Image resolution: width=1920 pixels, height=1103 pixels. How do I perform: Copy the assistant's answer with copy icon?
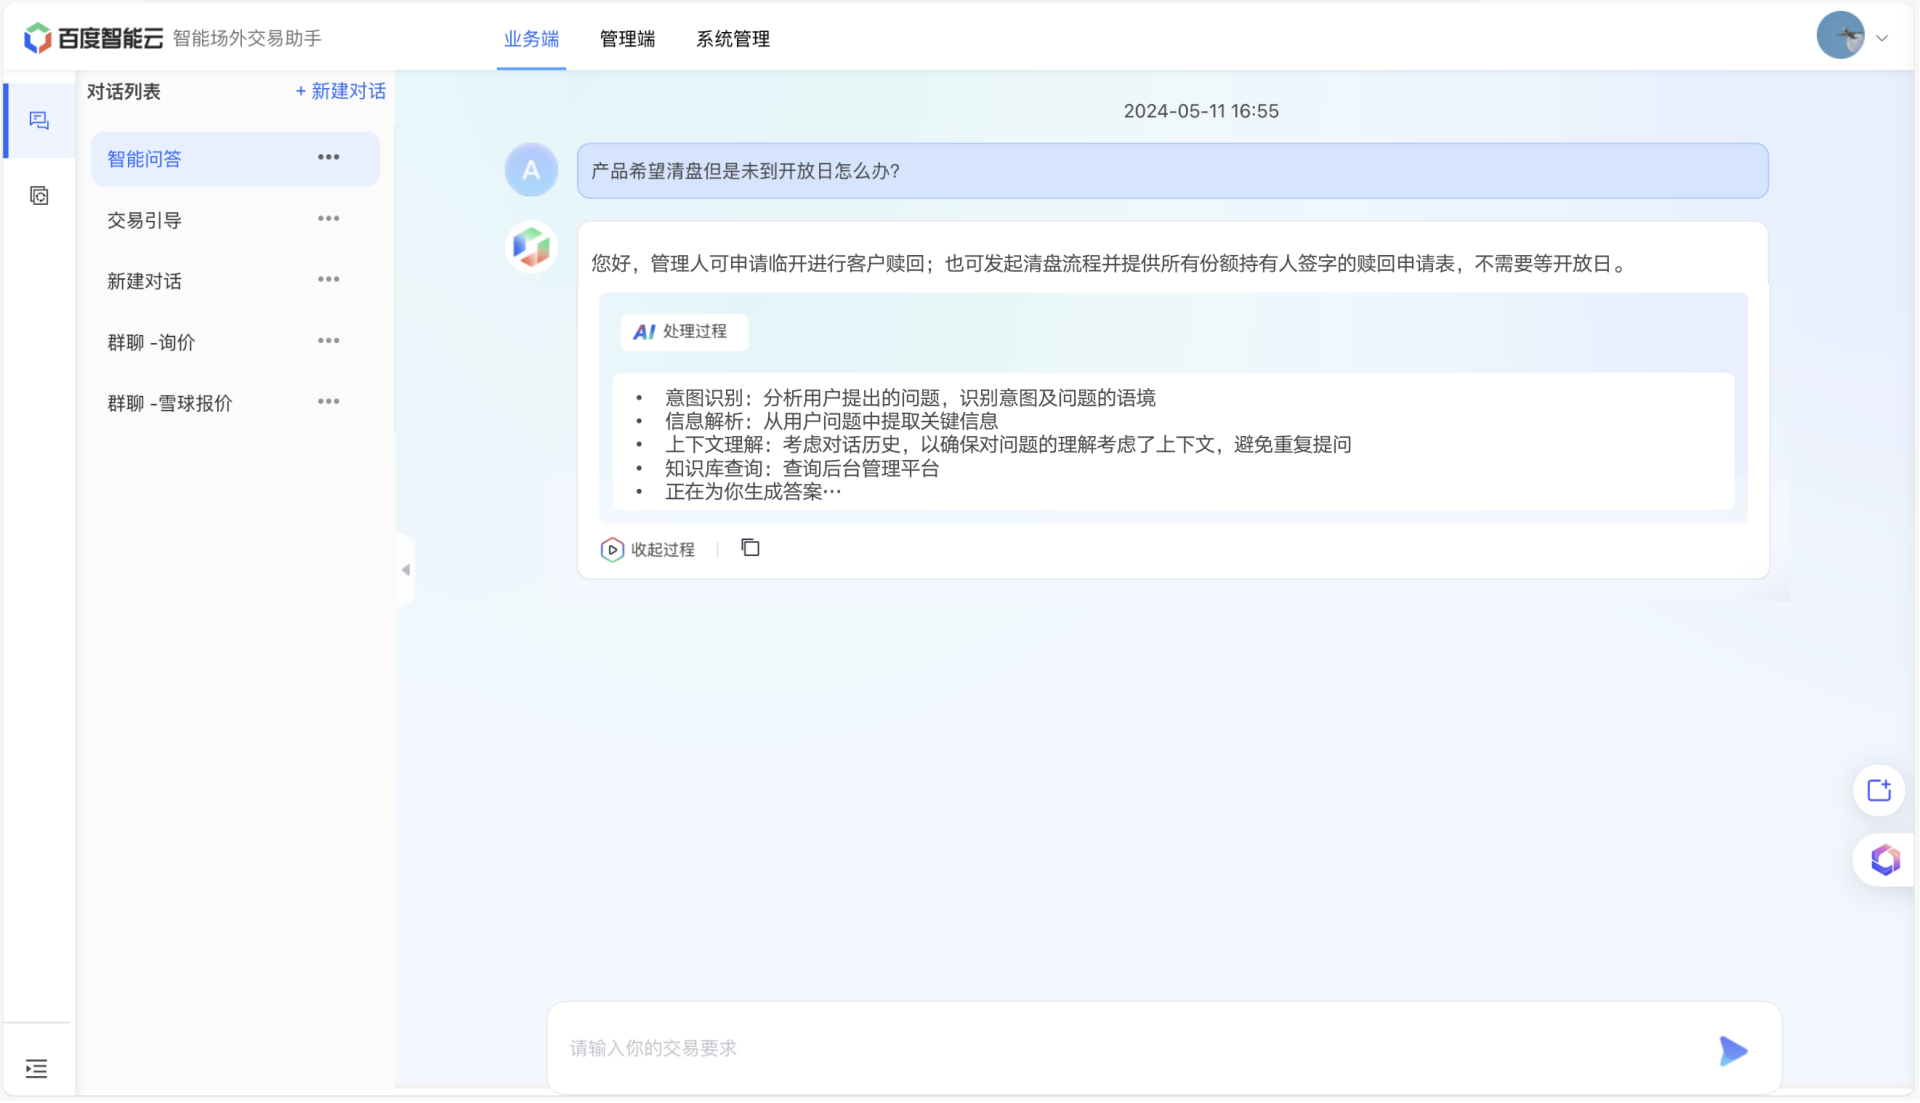point(750,548)
